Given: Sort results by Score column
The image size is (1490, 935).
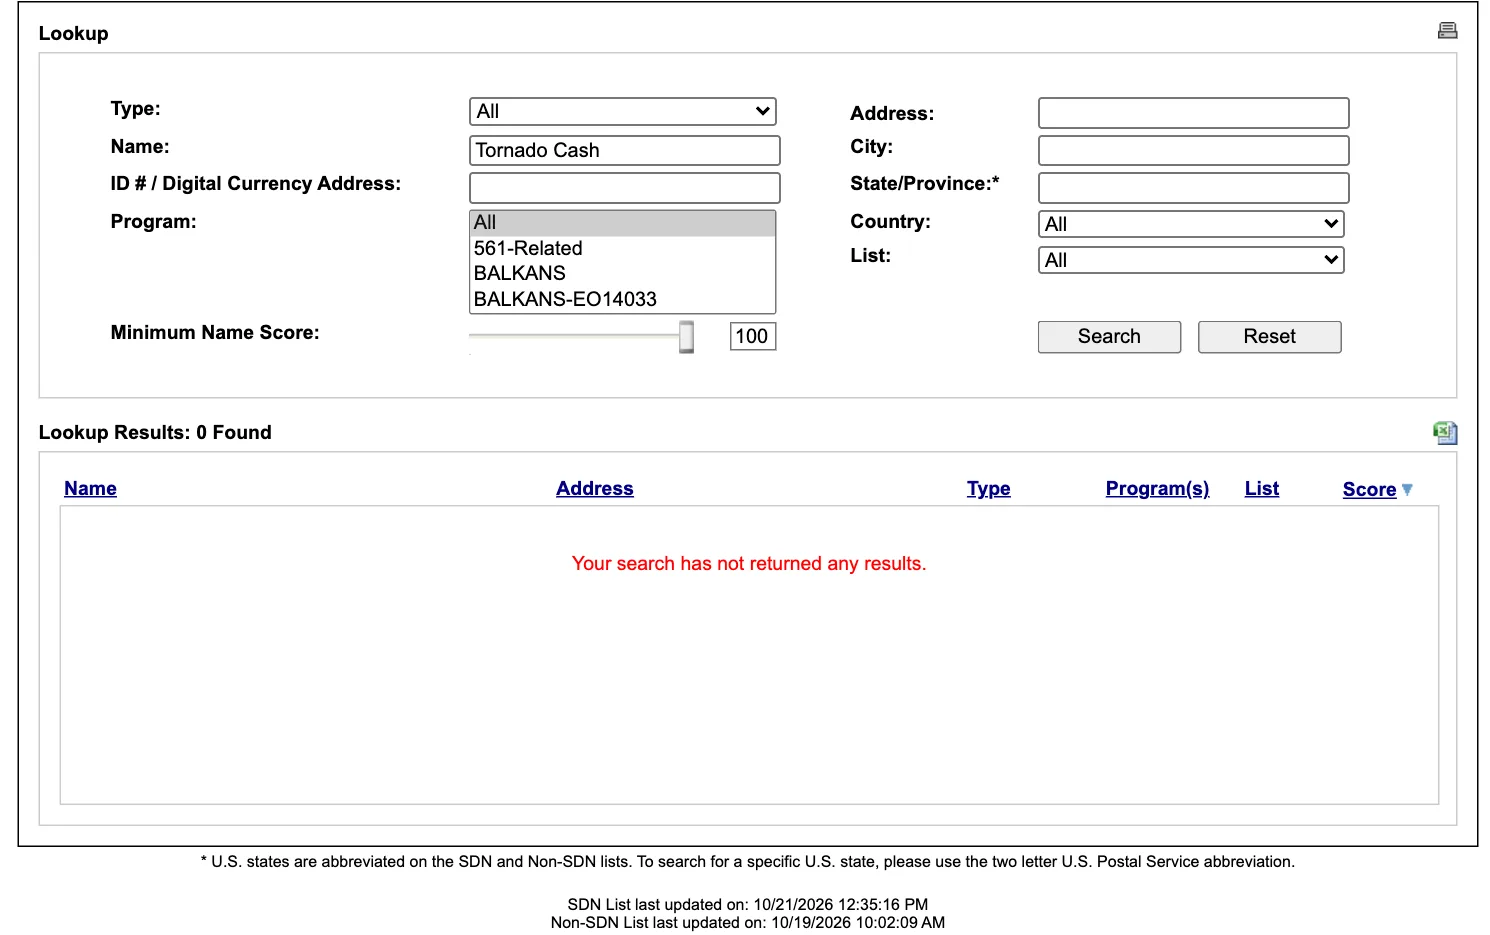Looking at the screenshot, I should (x=1369, y=489).
